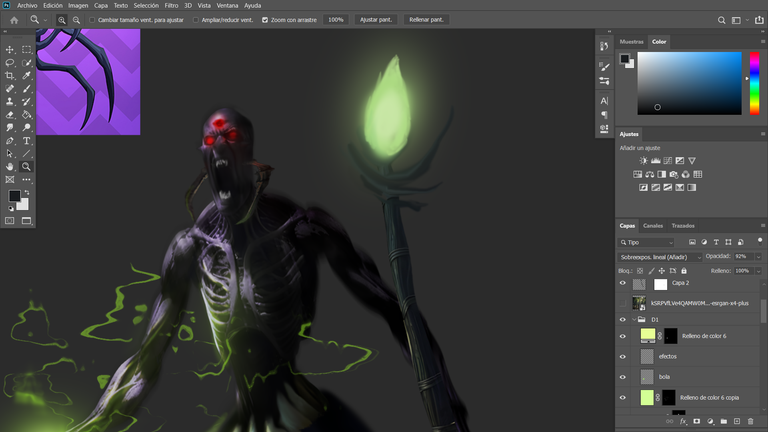The height and width of the screenshot is (432, 768).
Task: Open the Selección menu
Action: coord(146,5)
